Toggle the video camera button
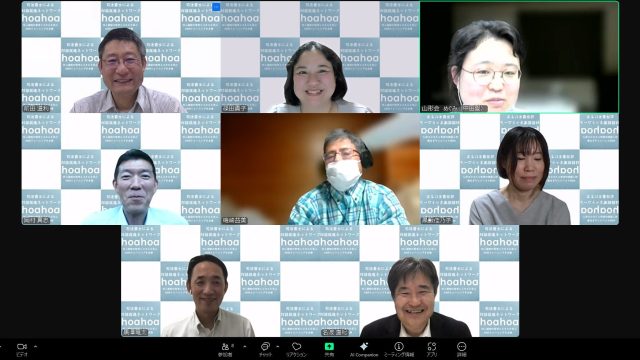Screen dimensions: 640x360 tap(22, 349)
